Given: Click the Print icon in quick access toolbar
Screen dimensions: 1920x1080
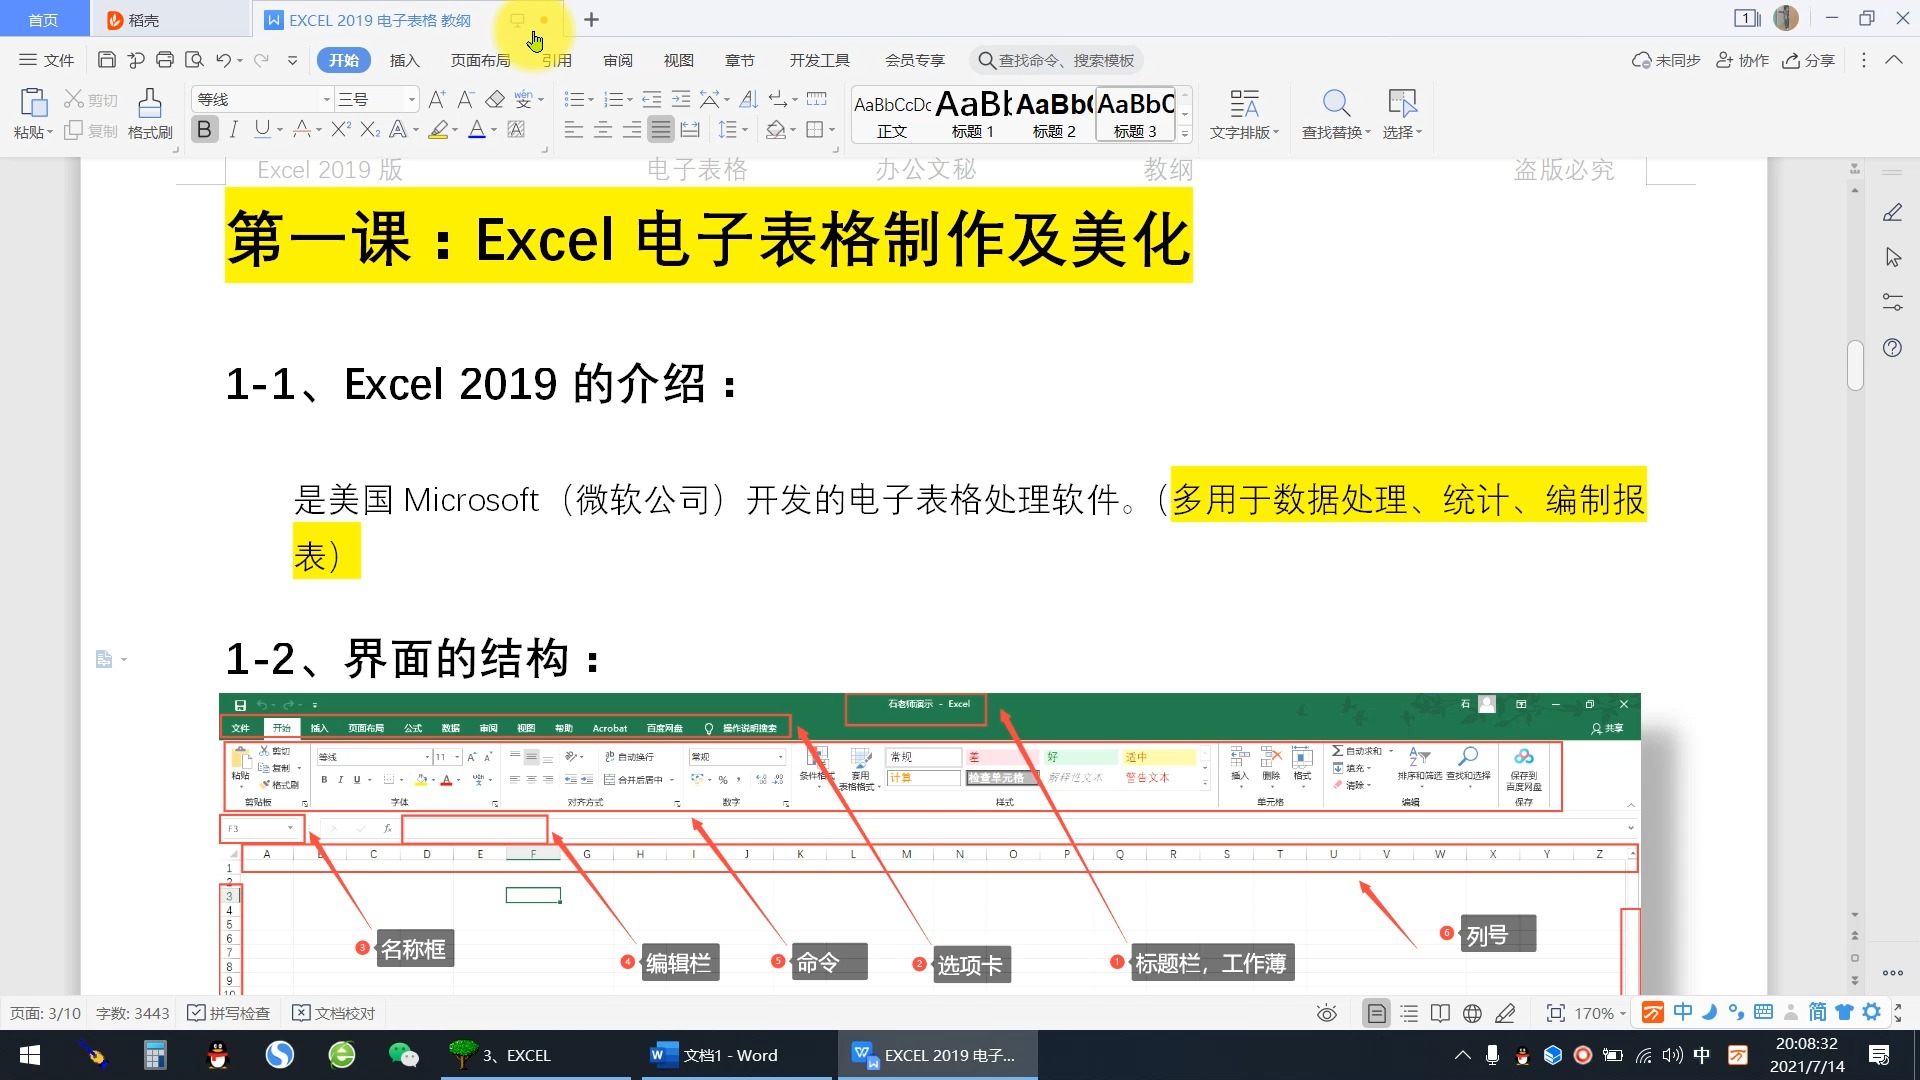Looking at the screenshot, I should point(165,60).
